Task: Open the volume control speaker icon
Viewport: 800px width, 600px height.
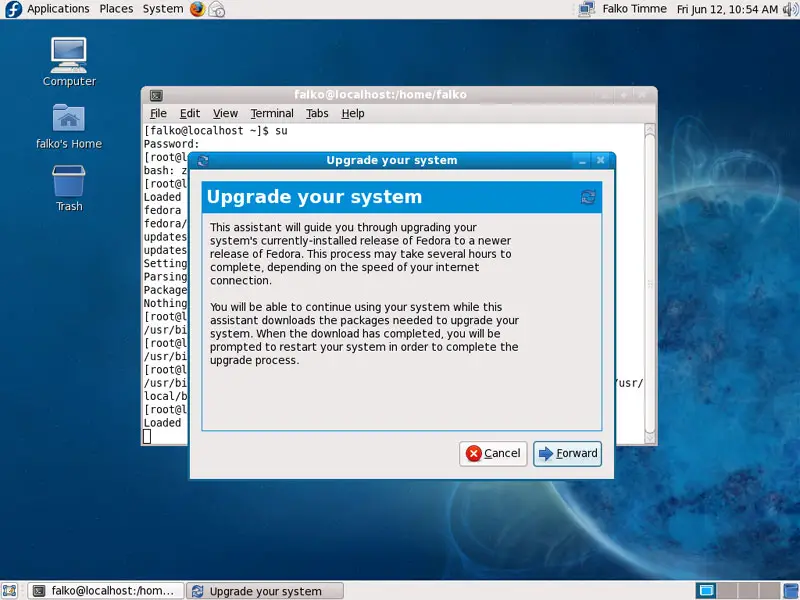Action: pyautogui.click(x=790, y=9)
